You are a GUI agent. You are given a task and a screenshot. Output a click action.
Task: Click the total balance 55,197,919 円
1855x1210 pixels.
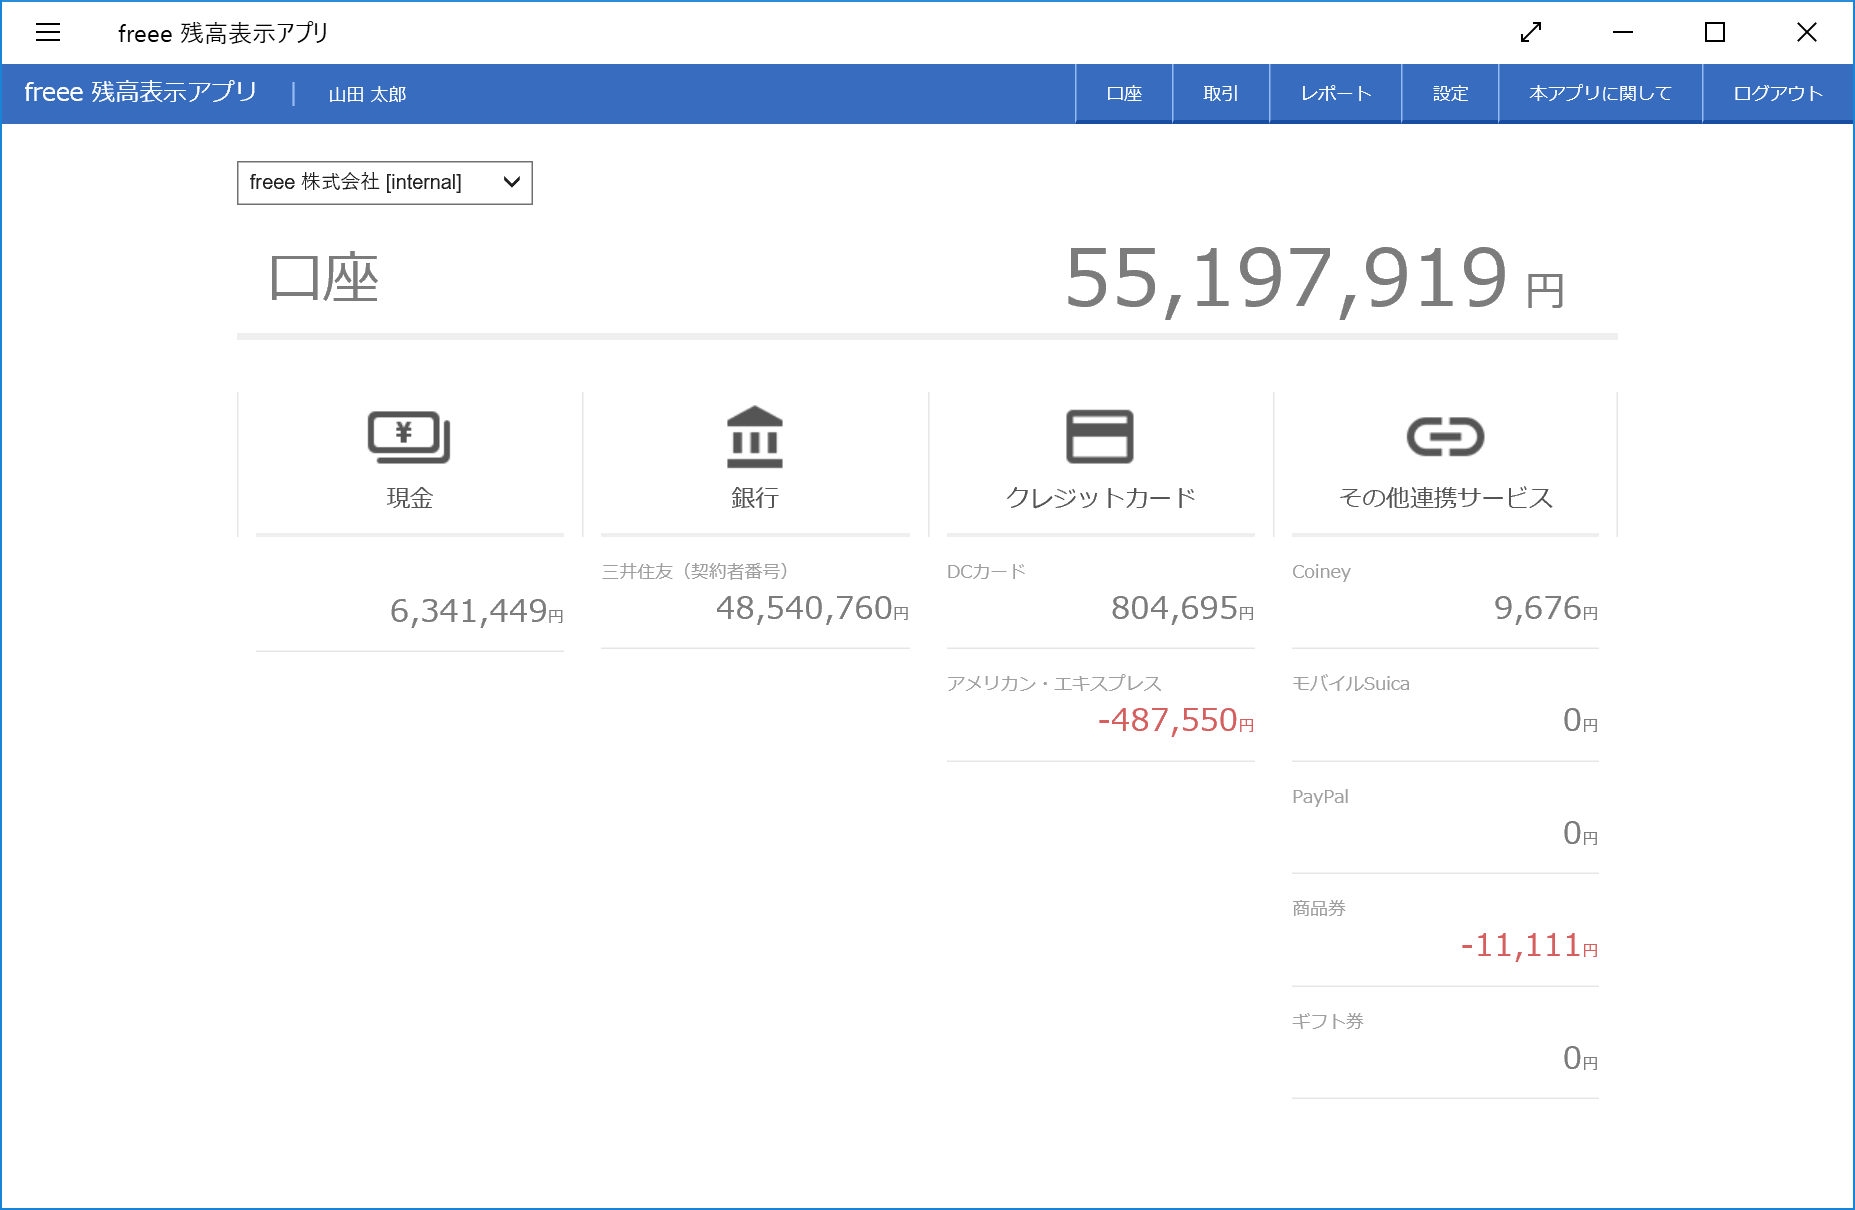1314,279
